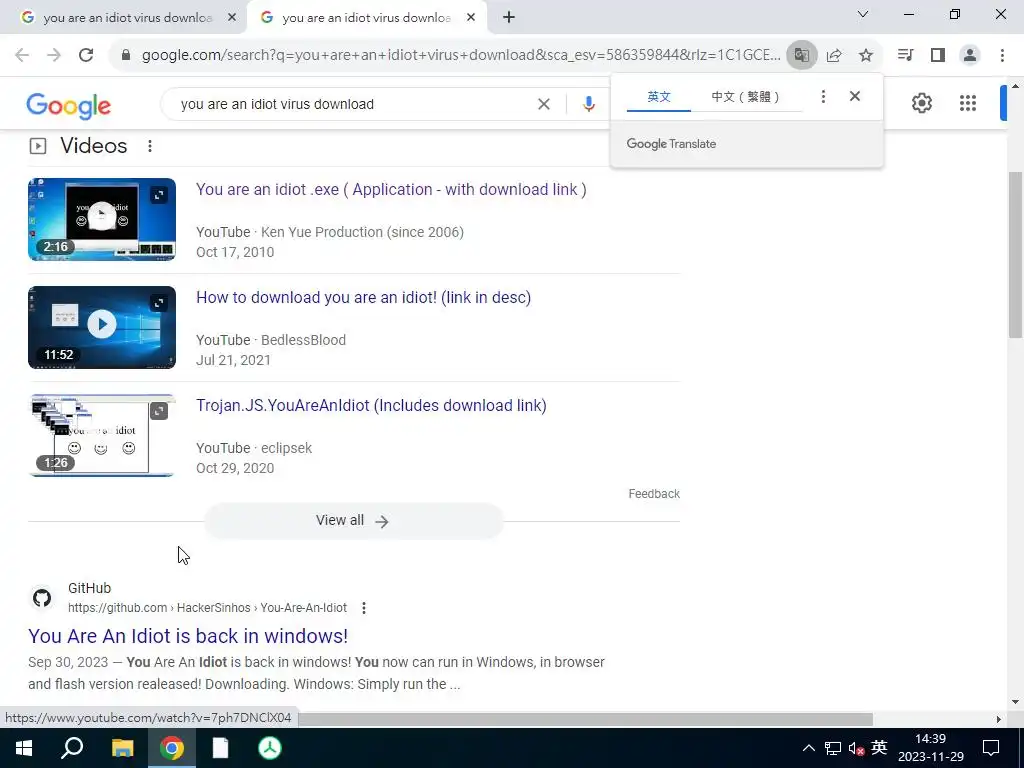Screen dimensions: 1024x768
Task: Click the scroll right arrow at bottom
Action: pos(998,719)
